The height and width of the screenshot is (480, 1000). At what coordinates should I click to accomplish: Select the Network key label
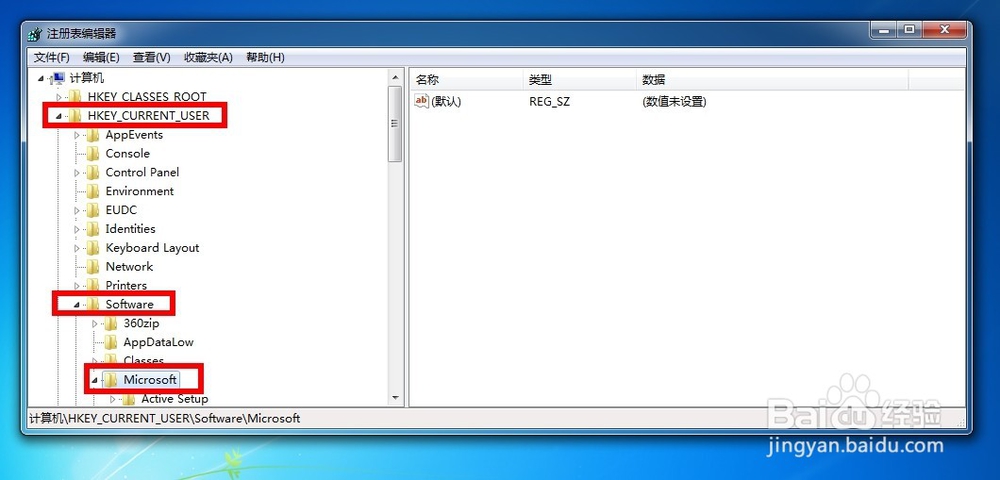(x=129, y=266)
